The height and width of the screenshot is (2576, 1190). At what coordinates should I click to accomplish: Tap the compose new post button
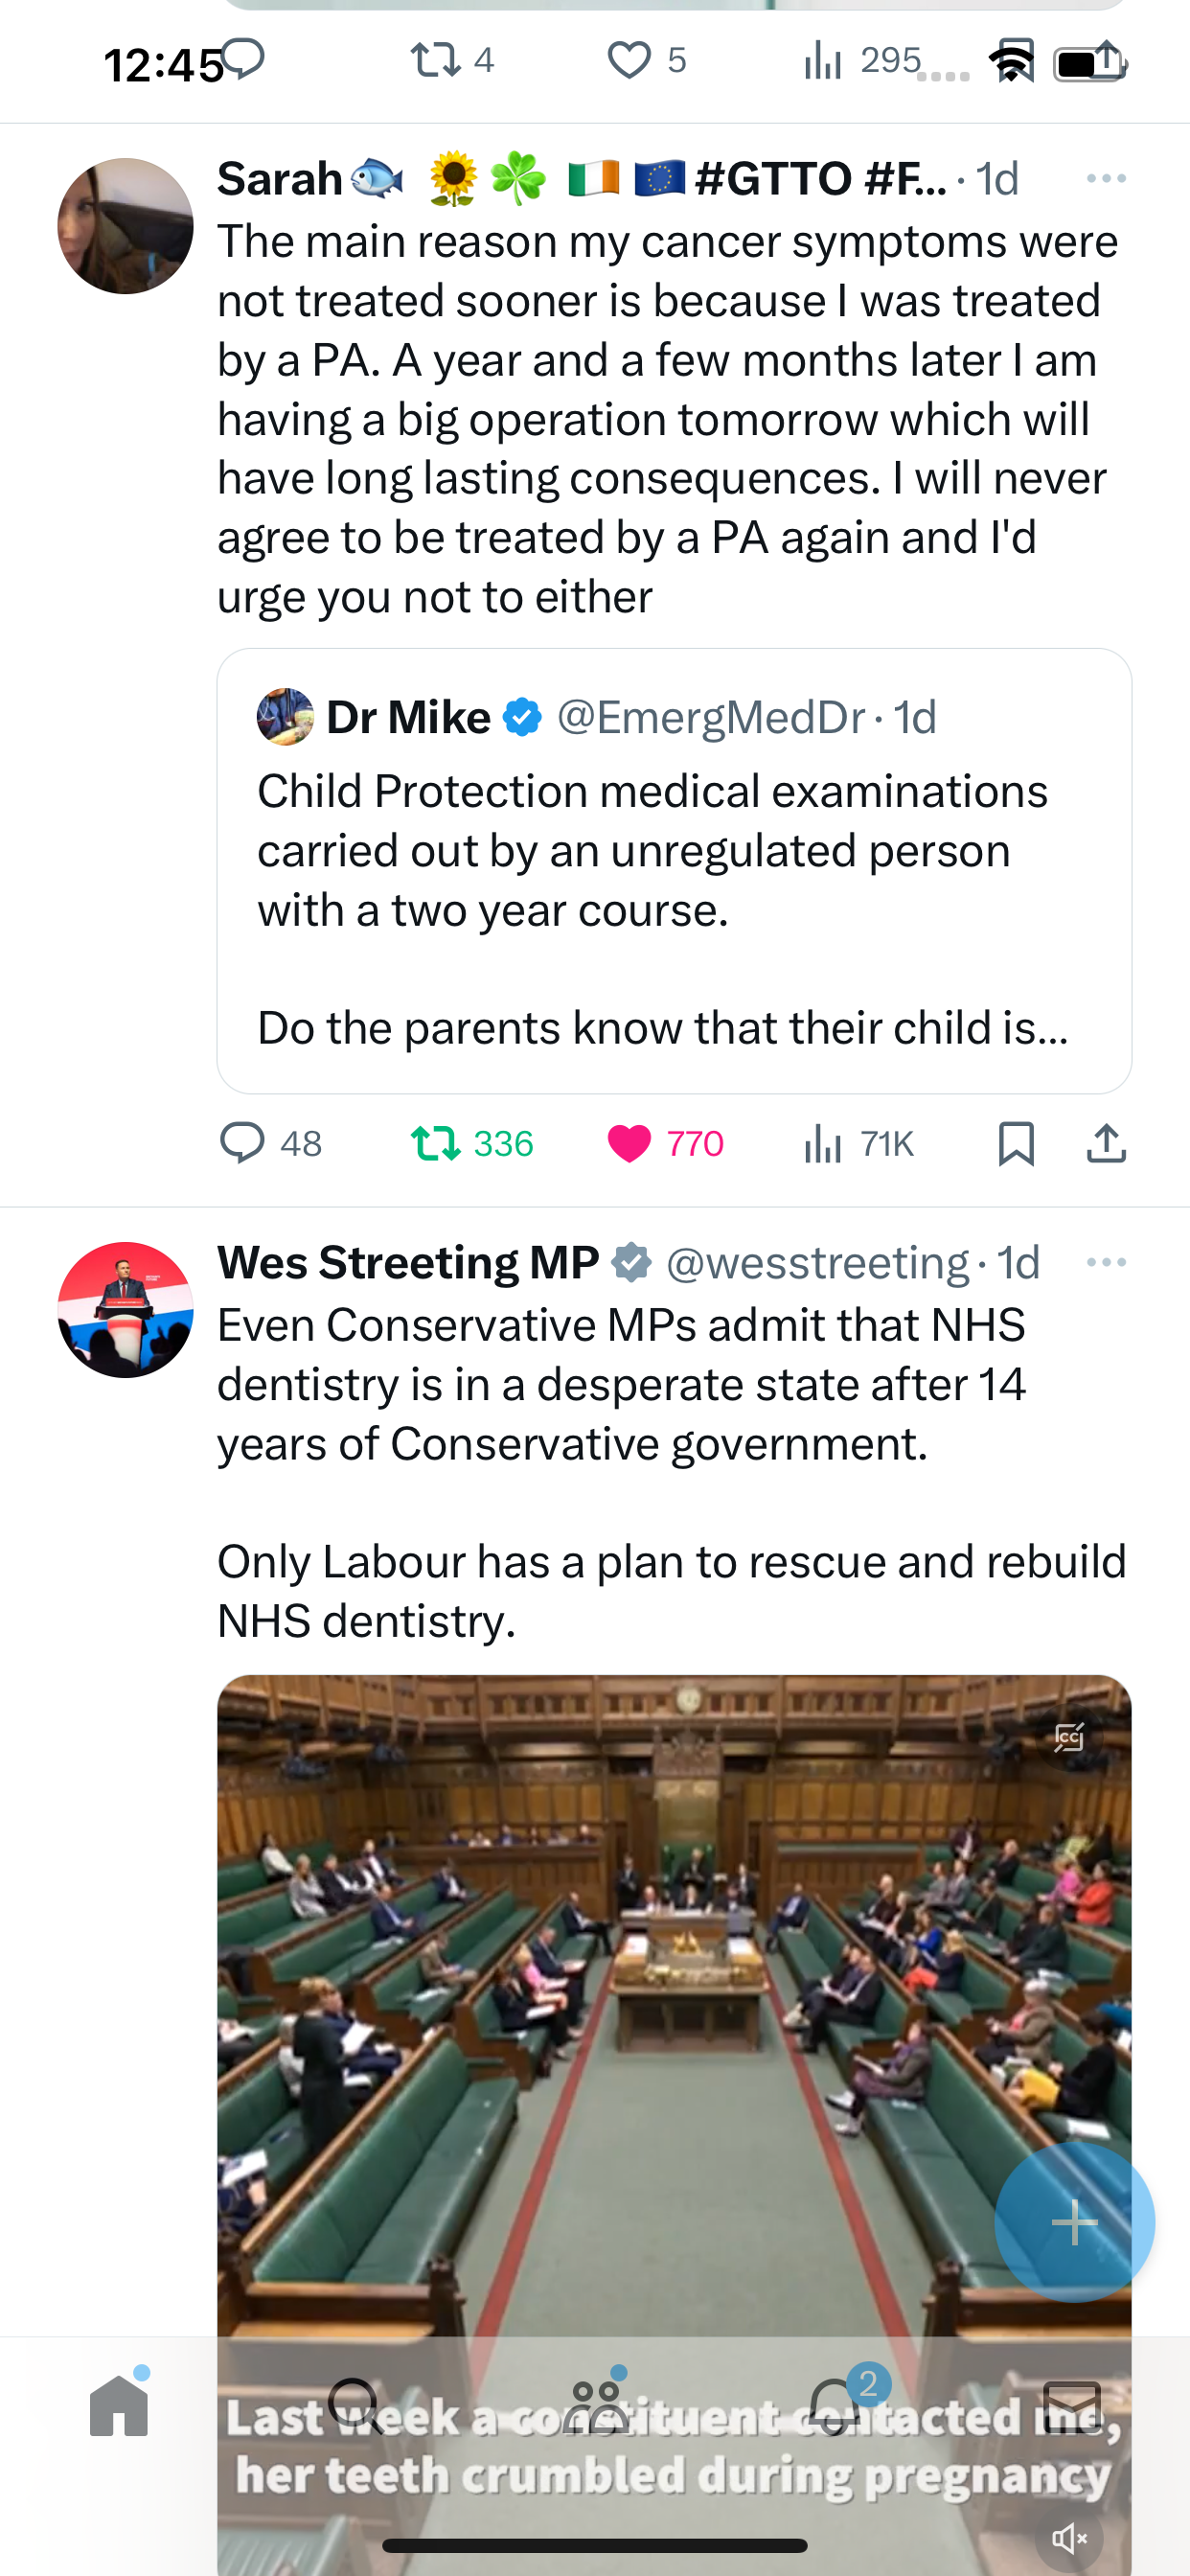(1075, 2222)
